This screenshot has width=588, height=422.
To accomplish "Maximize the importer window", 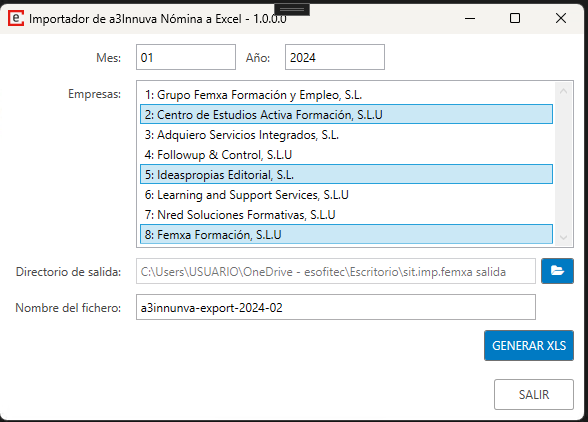I will (515, 18).
